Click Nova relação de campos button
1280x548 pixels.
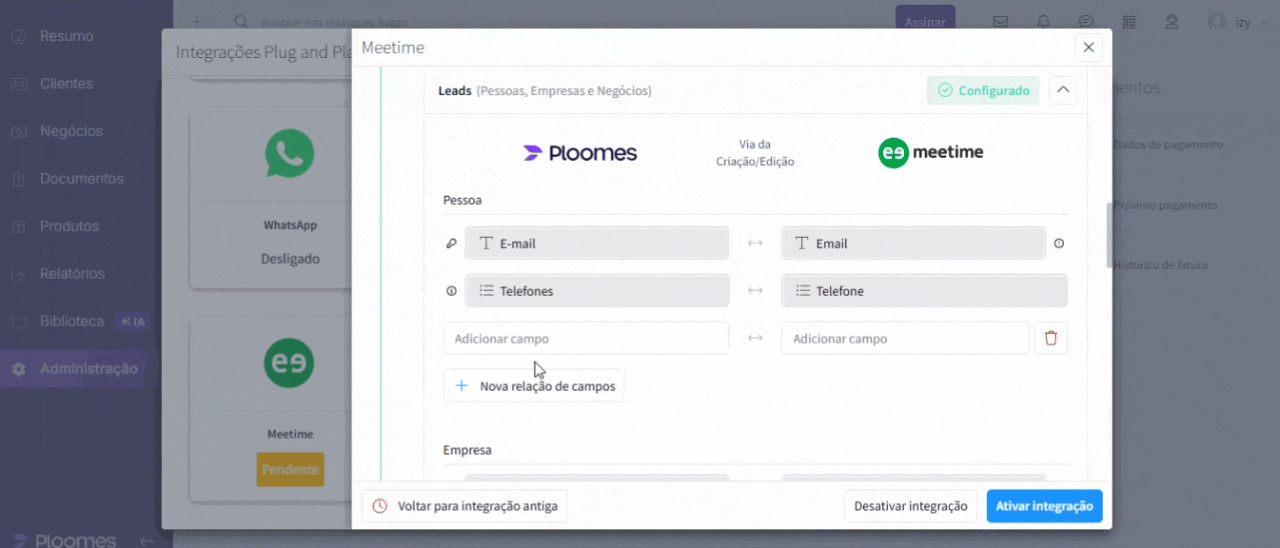point(534,386)
